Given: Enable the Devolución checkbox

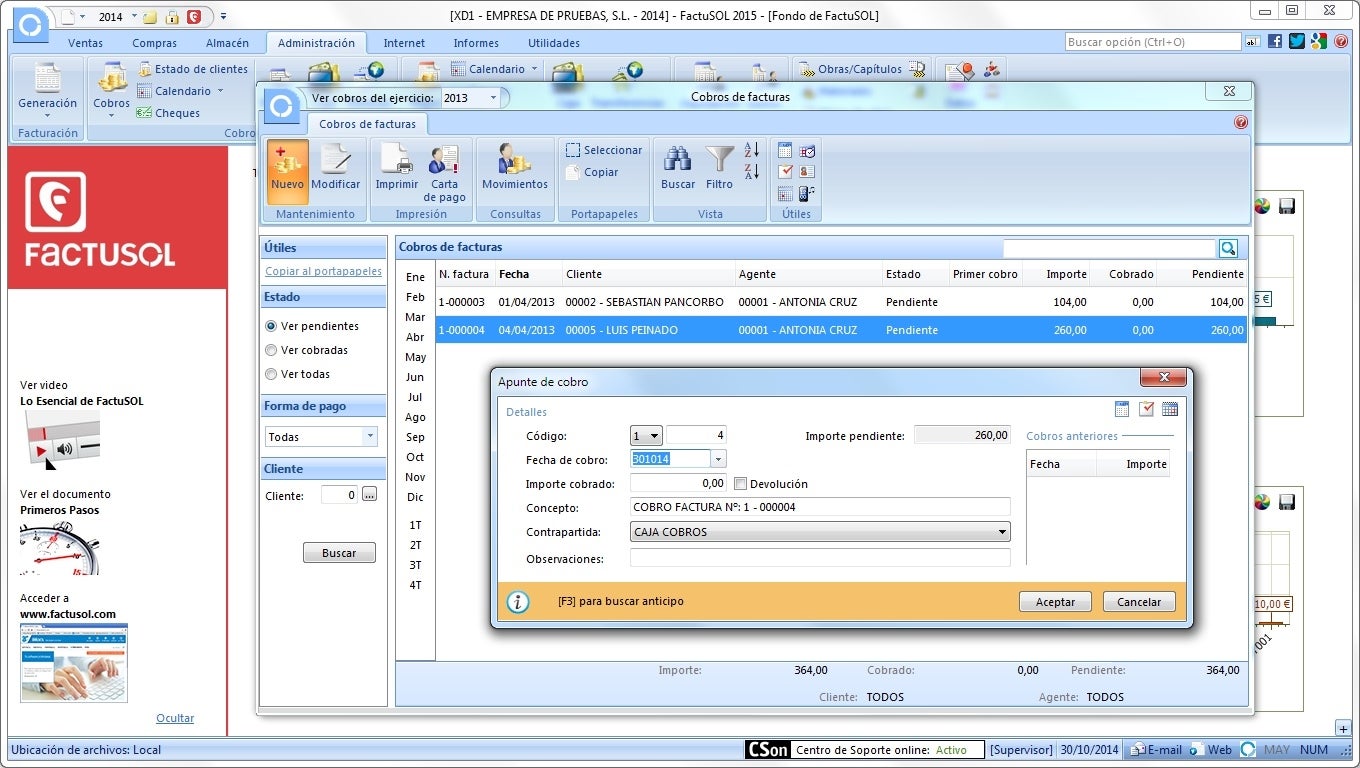Looking at the screenshot, I should point(741,484).
